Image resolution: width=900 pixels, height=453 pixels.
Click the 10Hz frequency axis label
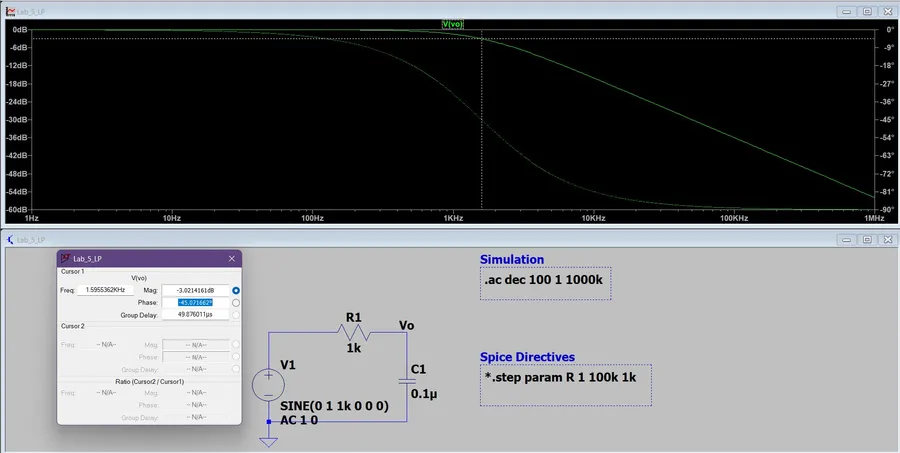[172, 219]
